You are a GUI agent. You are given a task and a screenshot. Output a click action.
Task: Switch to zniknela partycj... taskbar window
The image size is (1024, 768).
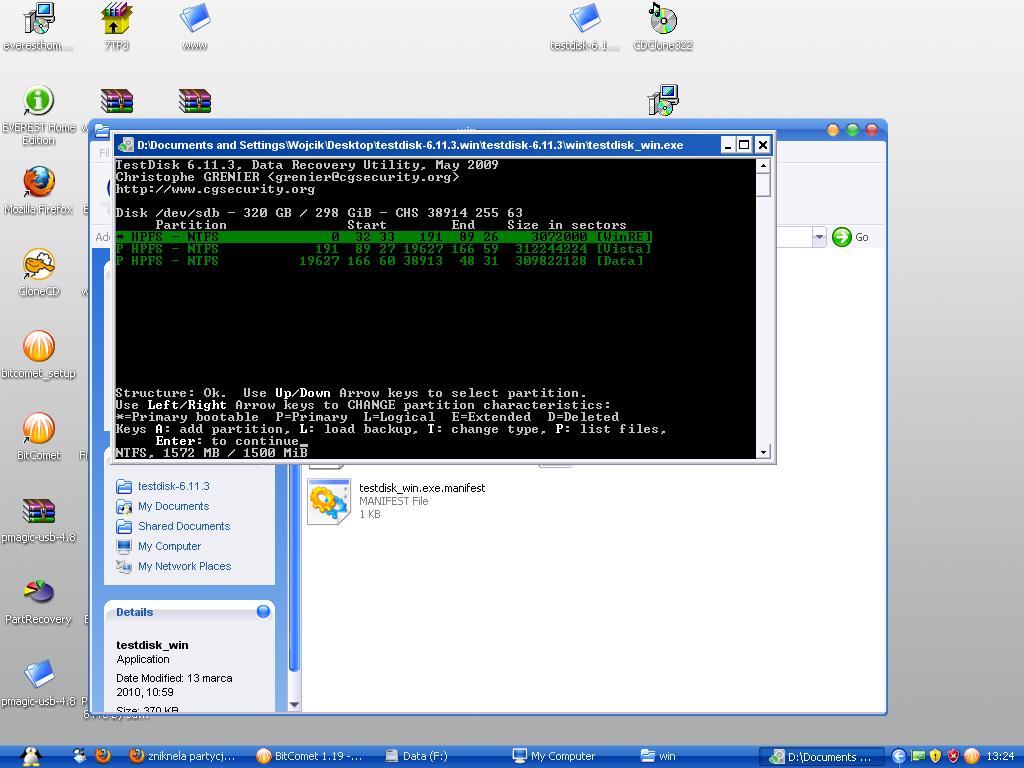(x=182, y=756)
